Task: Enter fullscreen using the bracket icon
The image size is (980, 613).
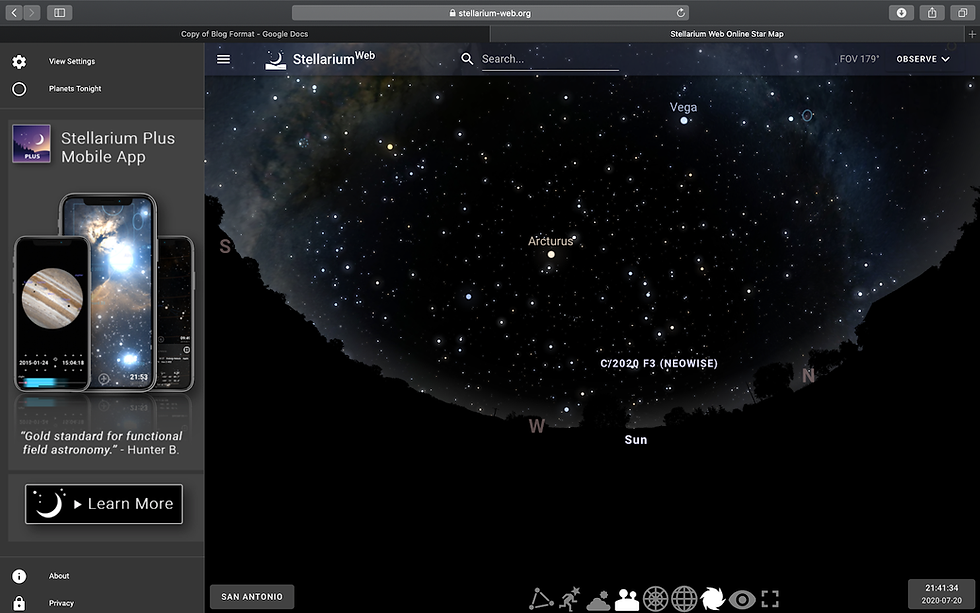Action: click(770, 599)
